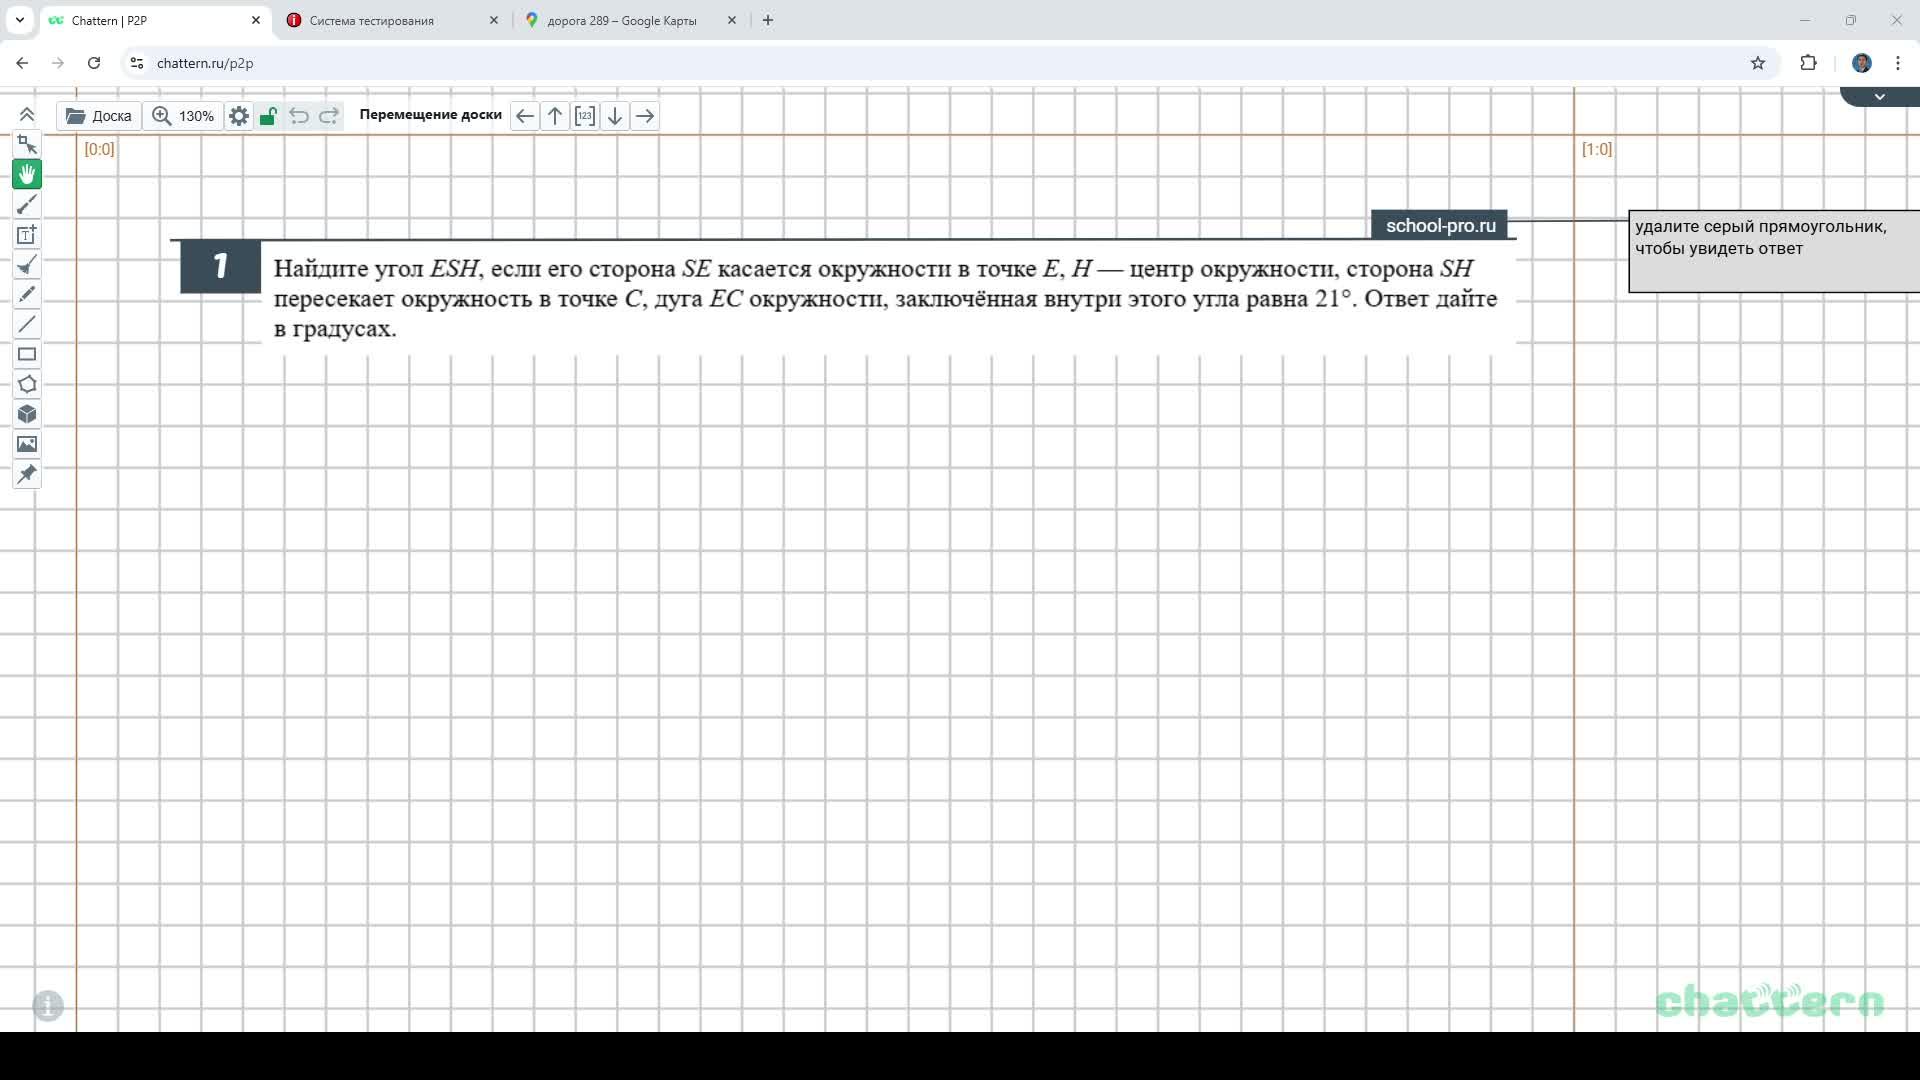Open the Доска board menu button
This screenshot has height=1080, width=1920.
(99, 116)
